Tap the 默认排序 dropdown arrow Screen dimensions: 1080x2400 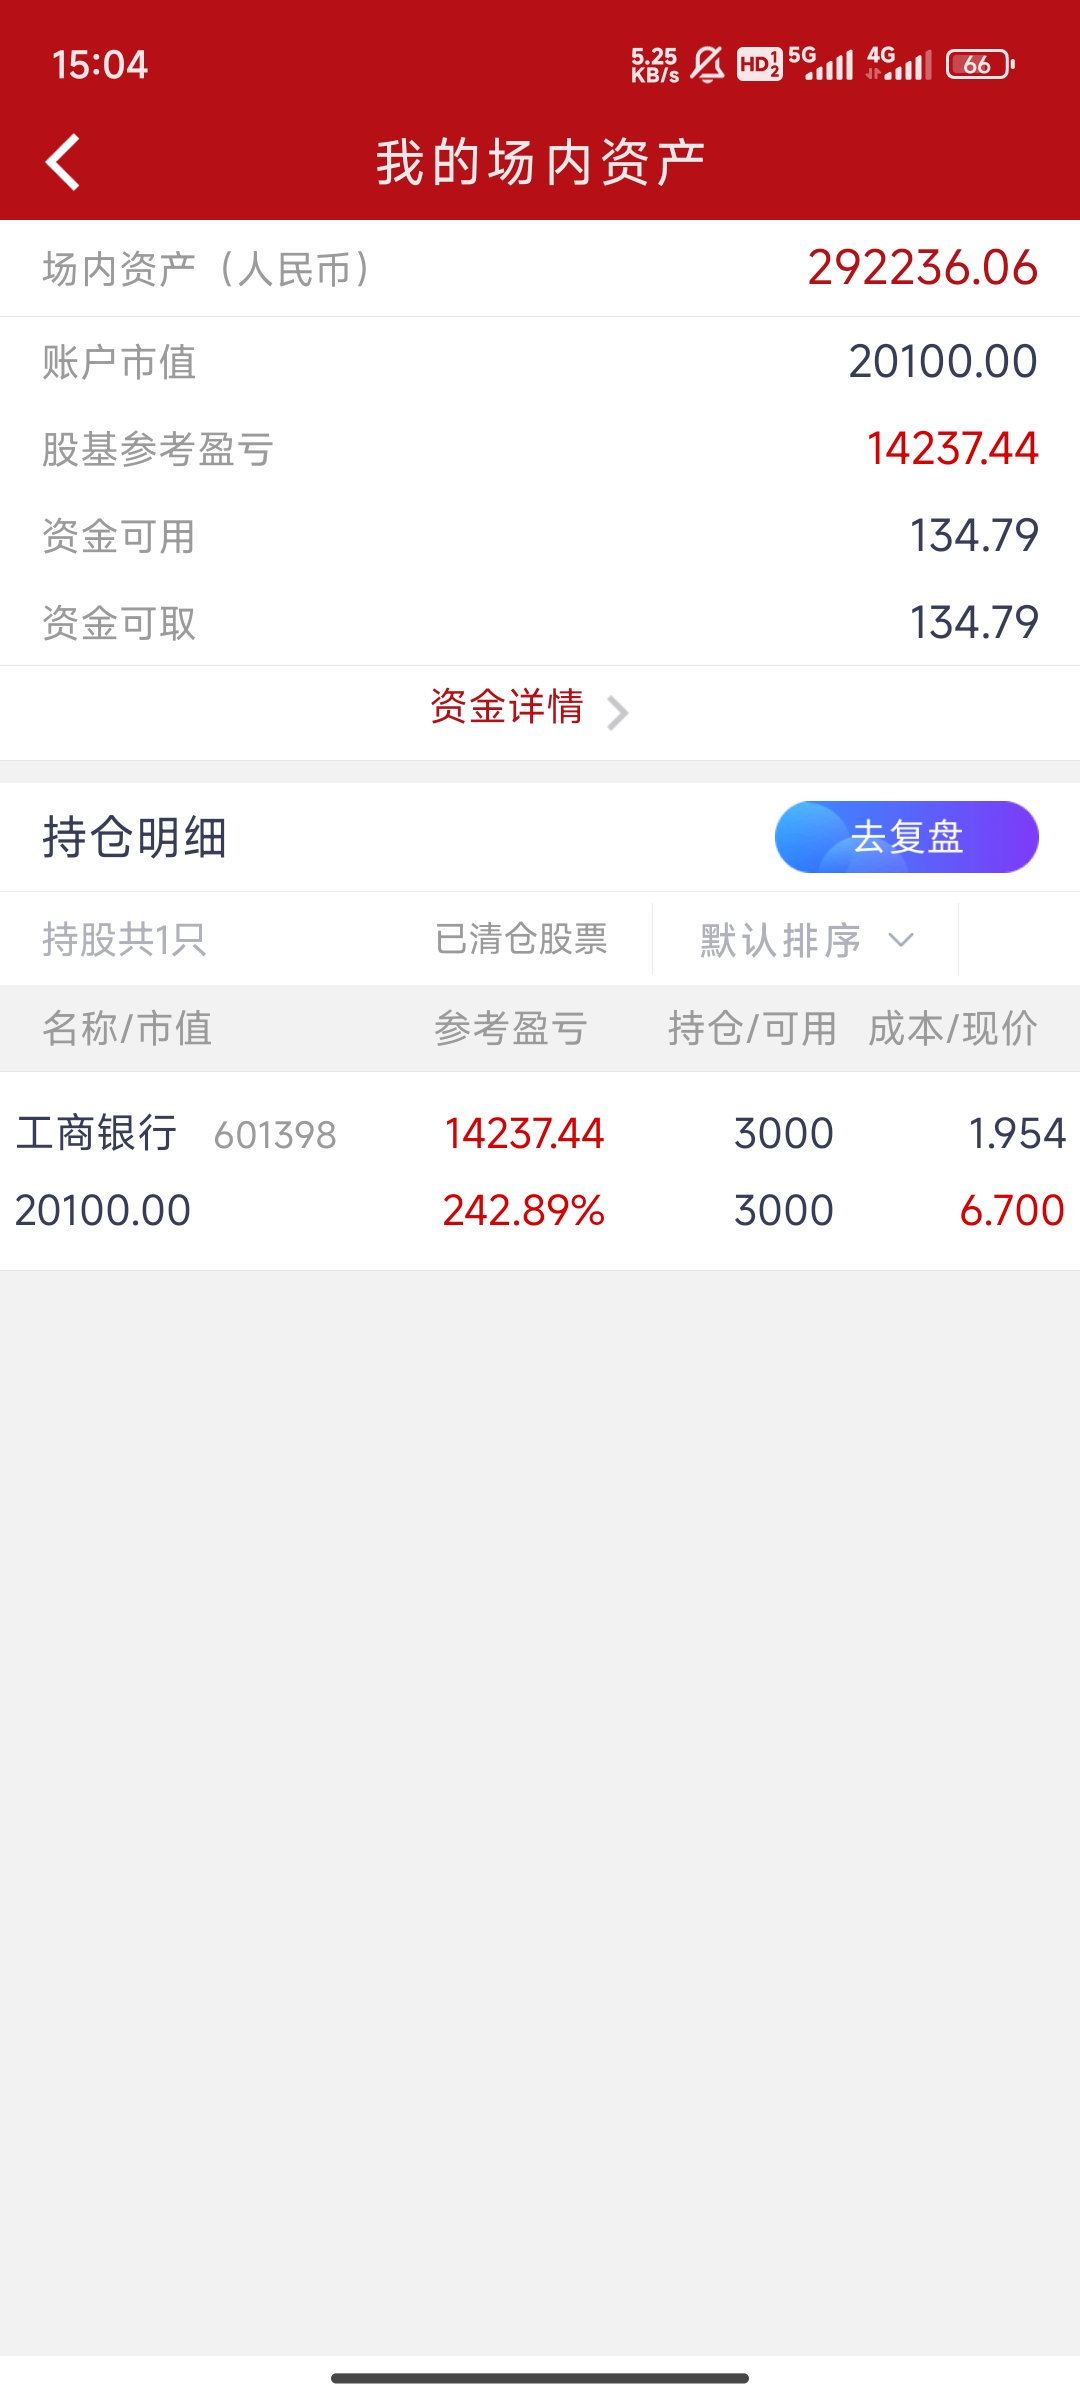[x=901, y=940]
